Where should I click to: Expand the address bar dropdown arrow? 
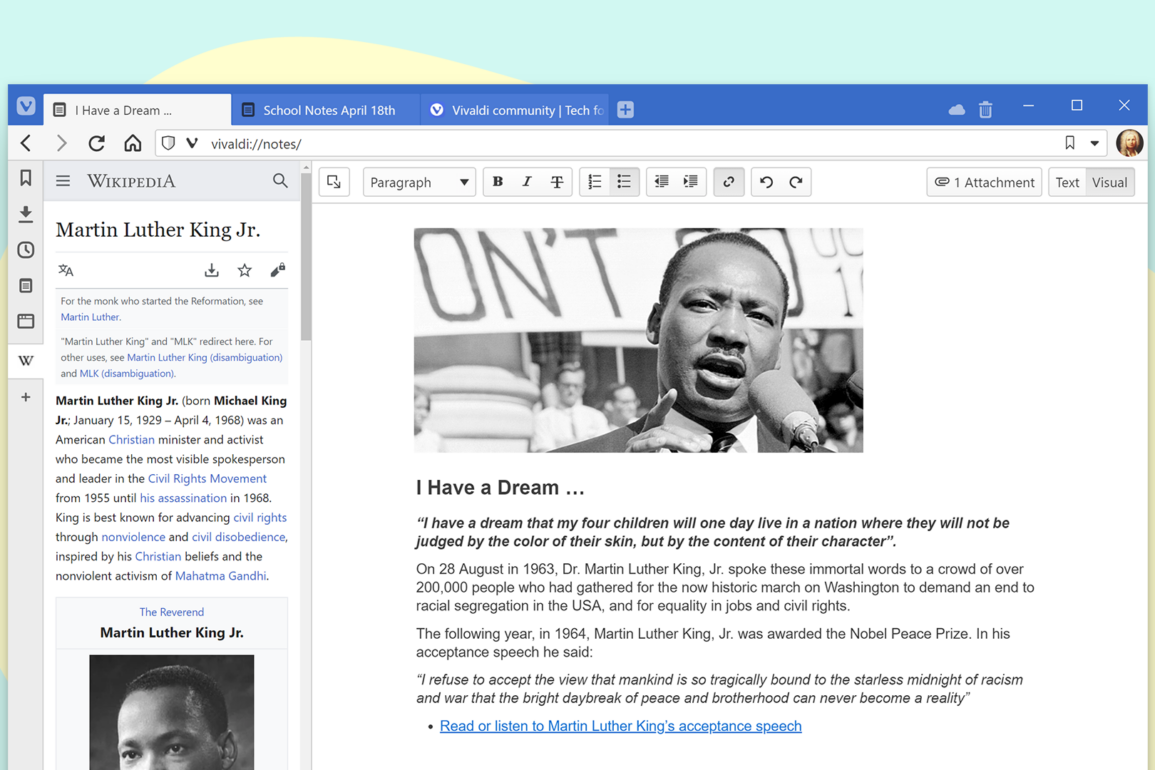(x=1095, y=144)
